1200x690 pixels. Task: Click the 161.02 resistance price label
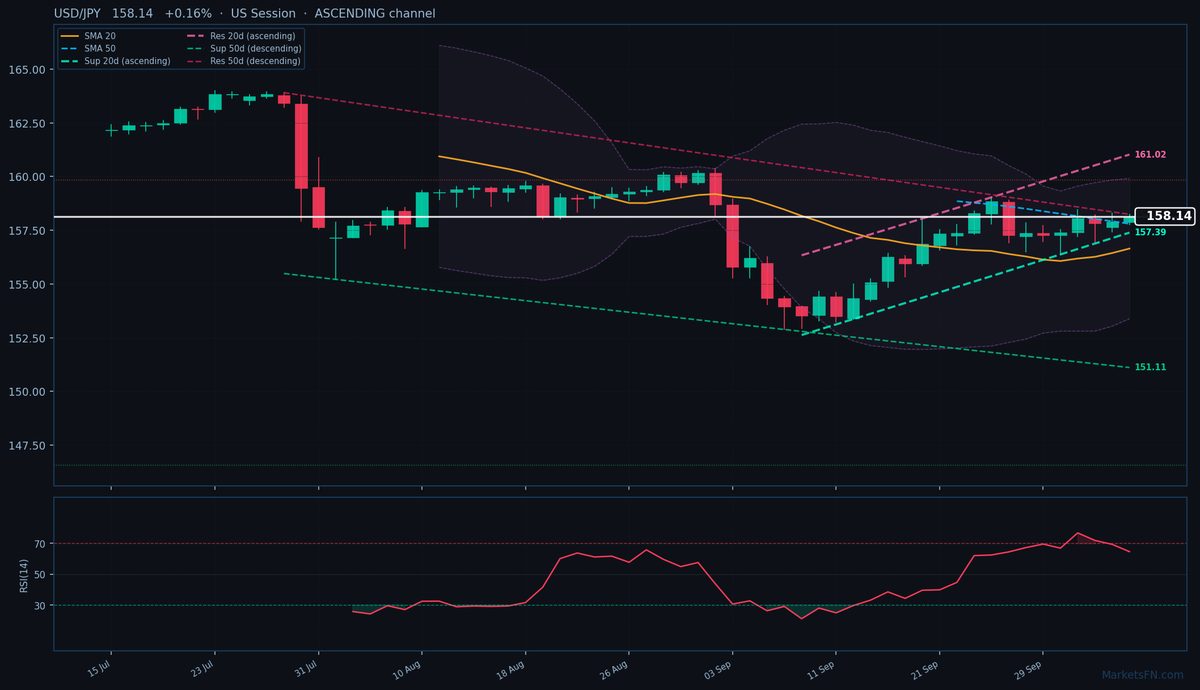1150,155
